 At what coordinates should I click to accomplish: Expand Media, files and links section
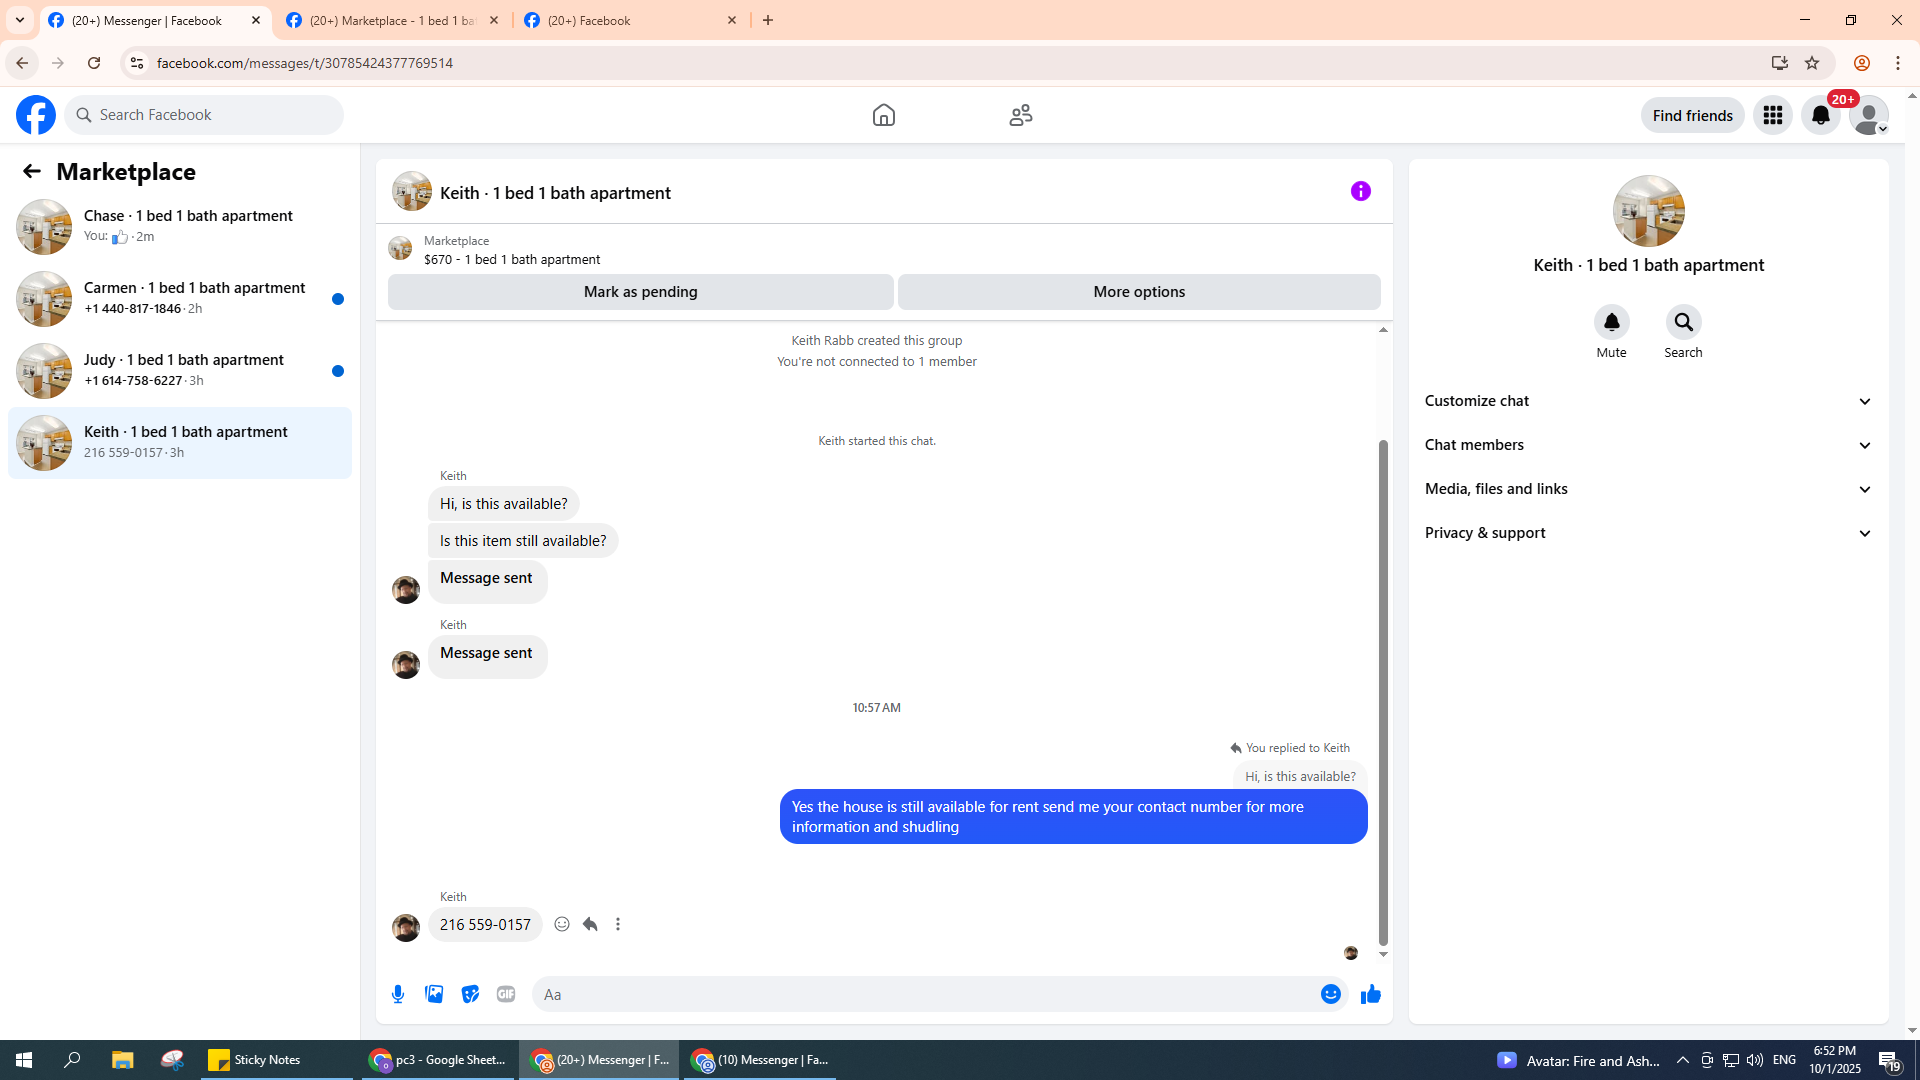1648,489
